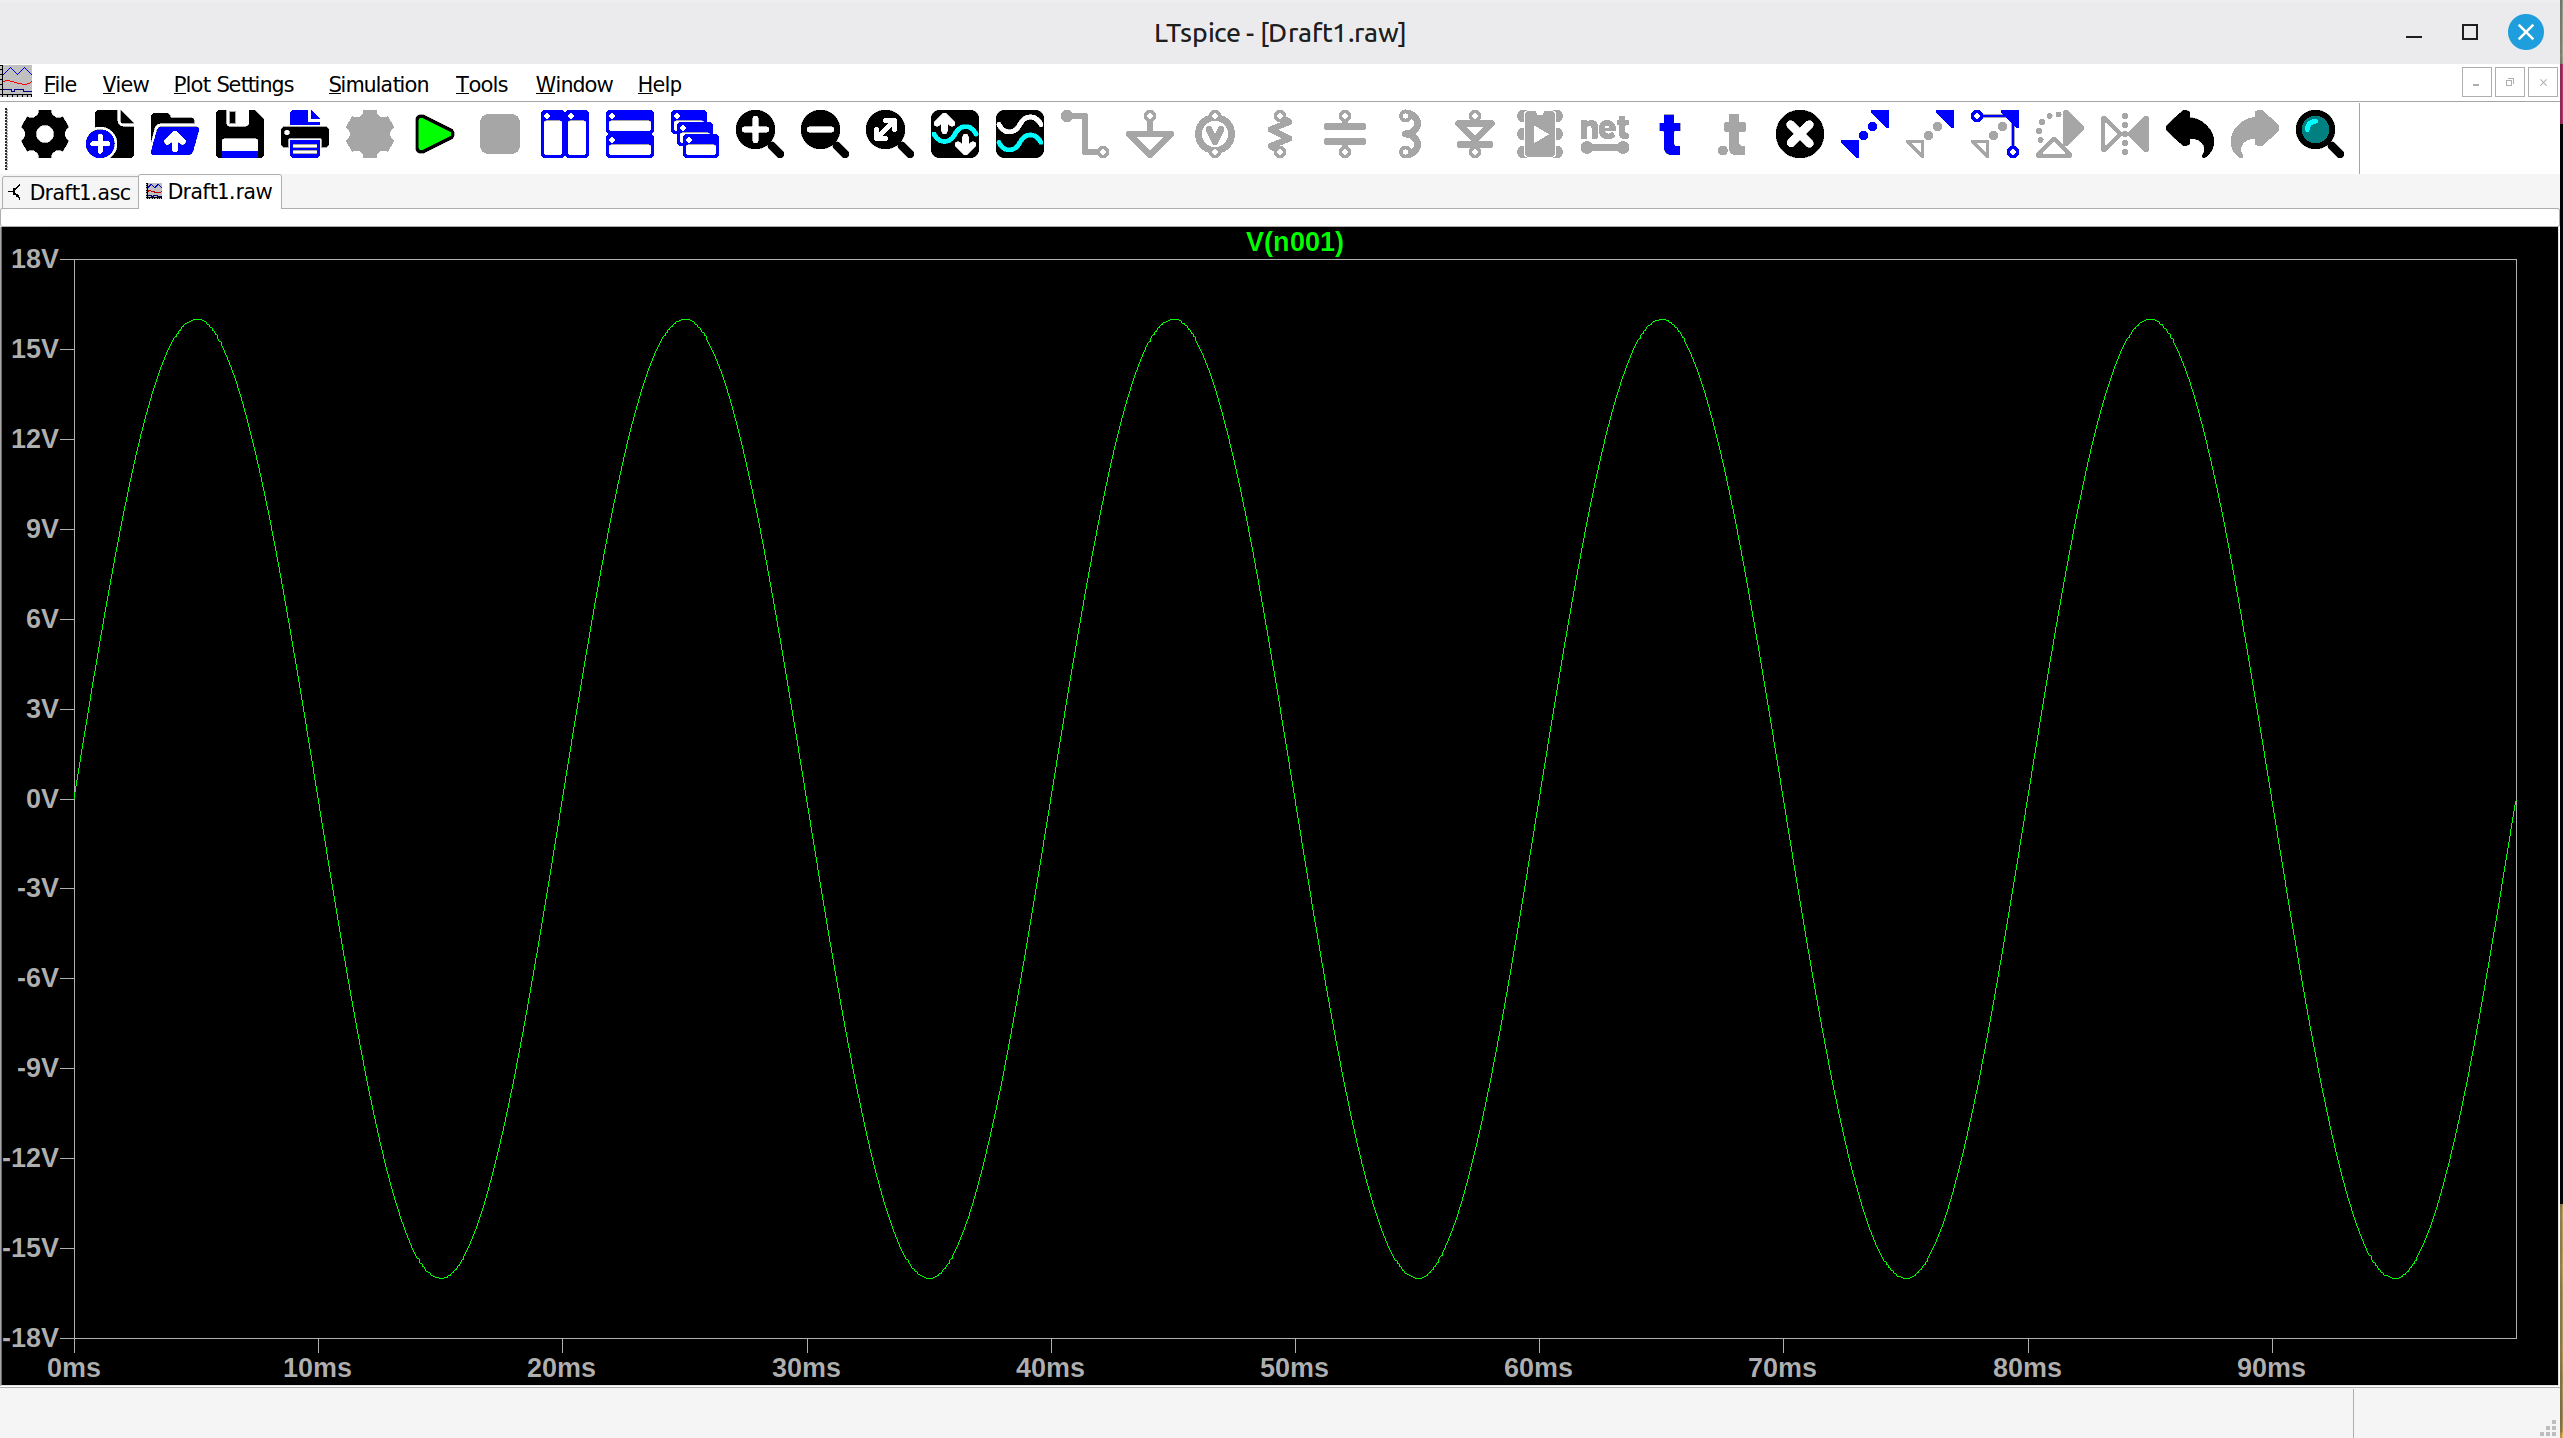The height and width of the screenshot is (1438, 2563).
Task: Click the V(n001) trace label
Action: 1294,242
